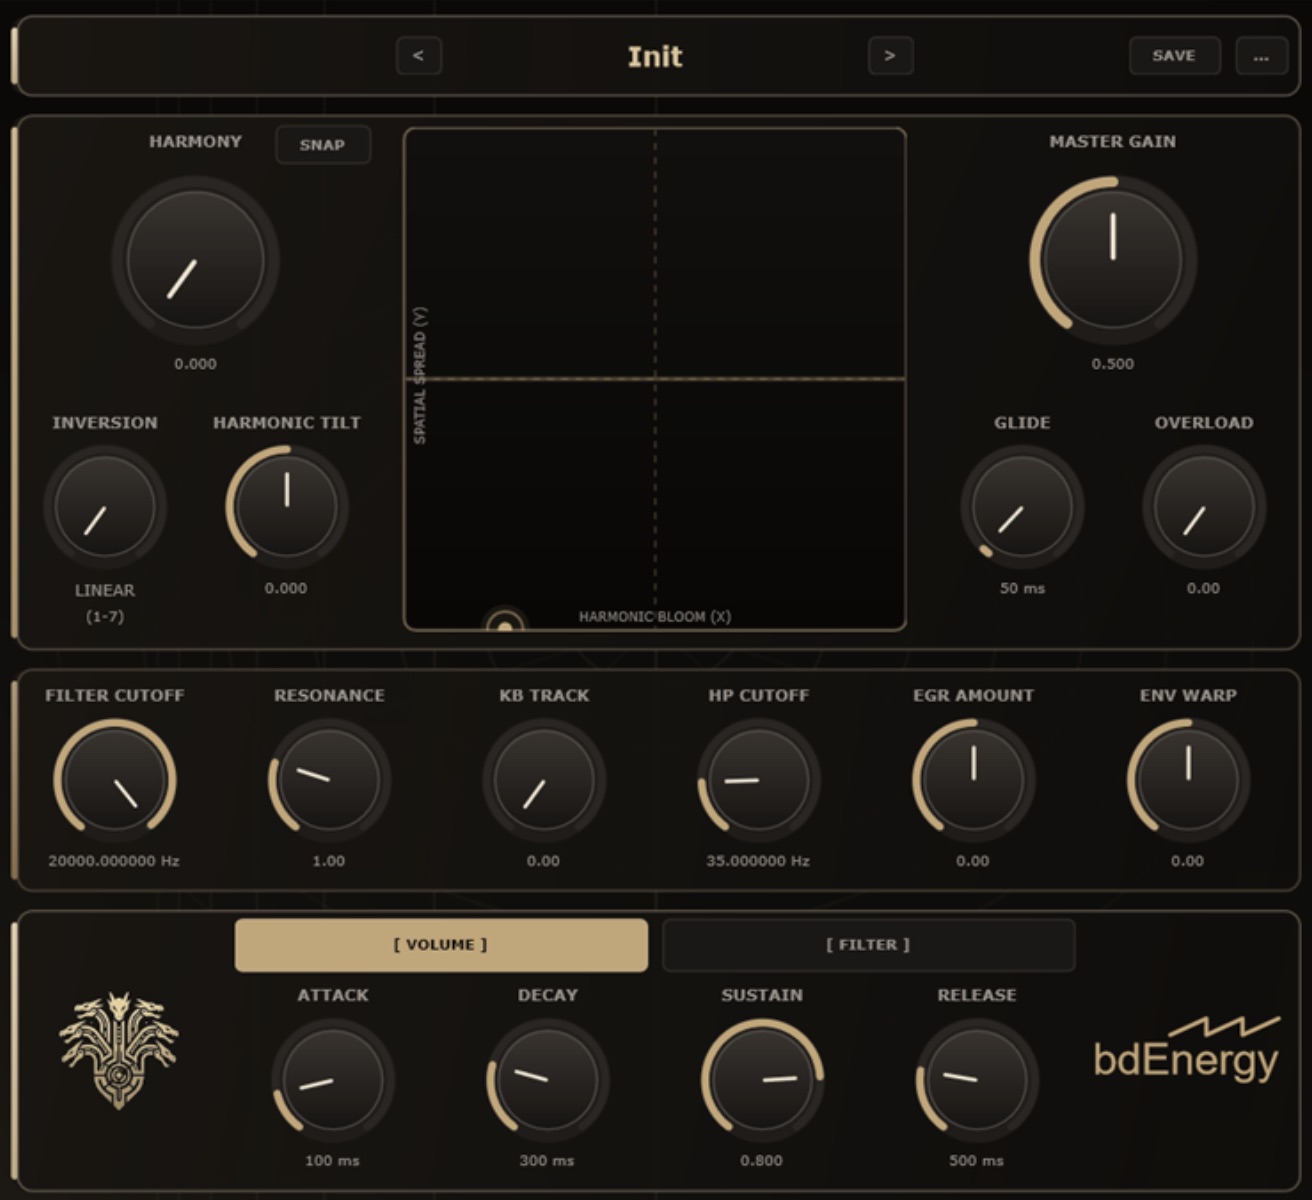Viewport: 1312px width, 1200px height.
Task: Click the KB Track value 0.00
Action: tap(543, 861)
